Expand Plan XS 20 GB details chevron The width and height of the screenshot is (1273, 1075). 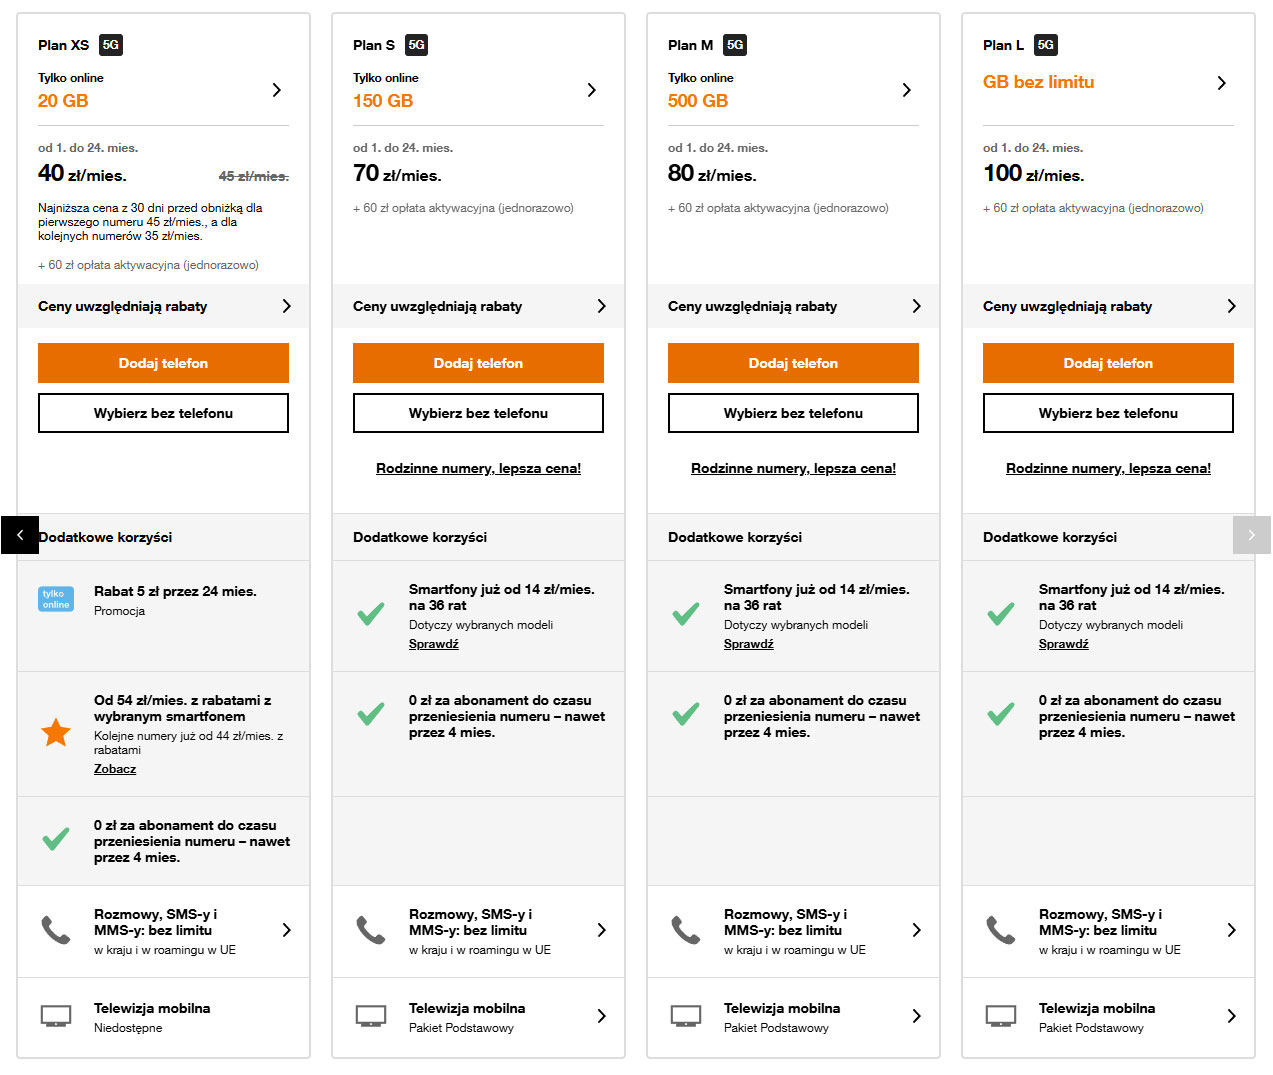pyautogui.click(x=277, y=90)
